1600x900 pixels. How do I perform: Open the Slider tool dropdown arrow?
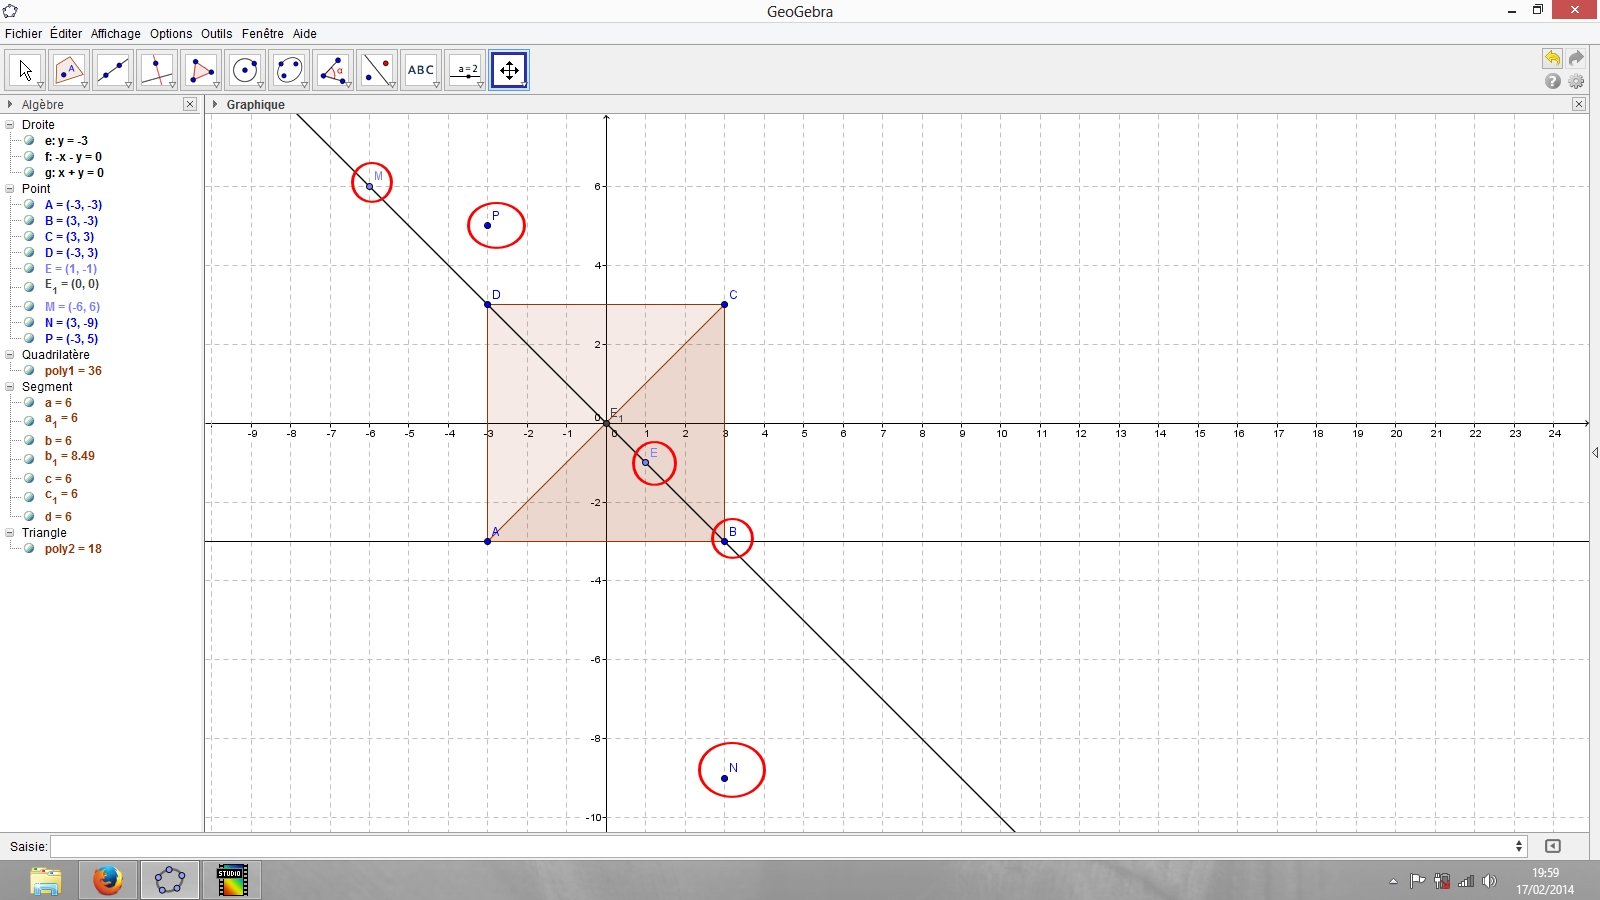pos(480,85)
